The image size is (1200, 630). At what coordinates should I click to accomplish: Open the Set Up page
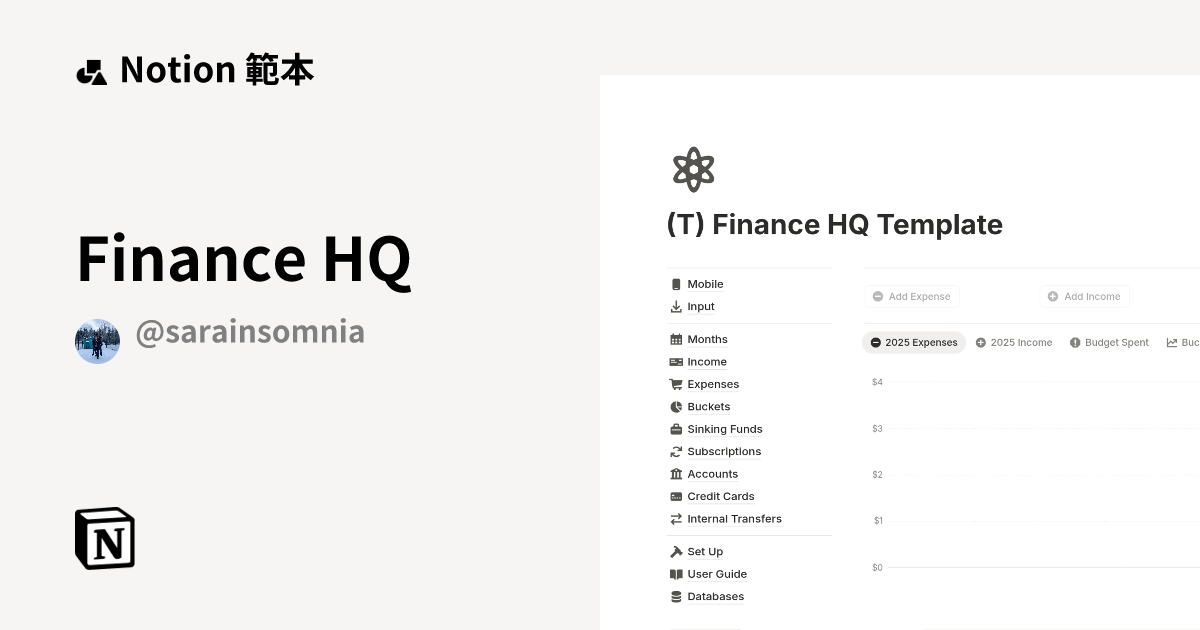coord(704,551)
